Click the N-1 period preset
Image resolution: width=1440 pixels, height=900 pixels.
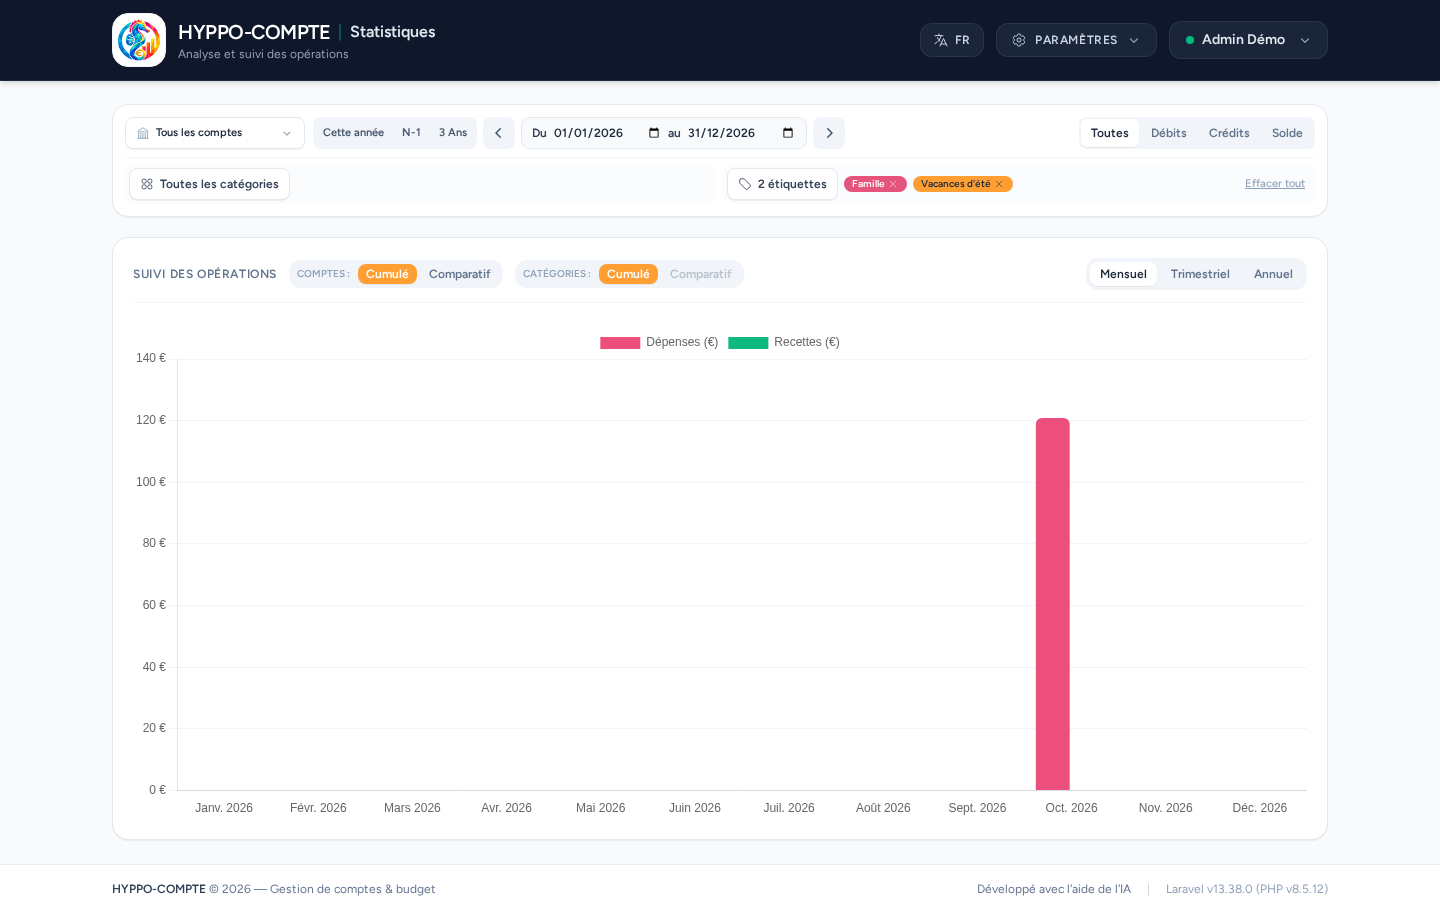pos(411,133)
